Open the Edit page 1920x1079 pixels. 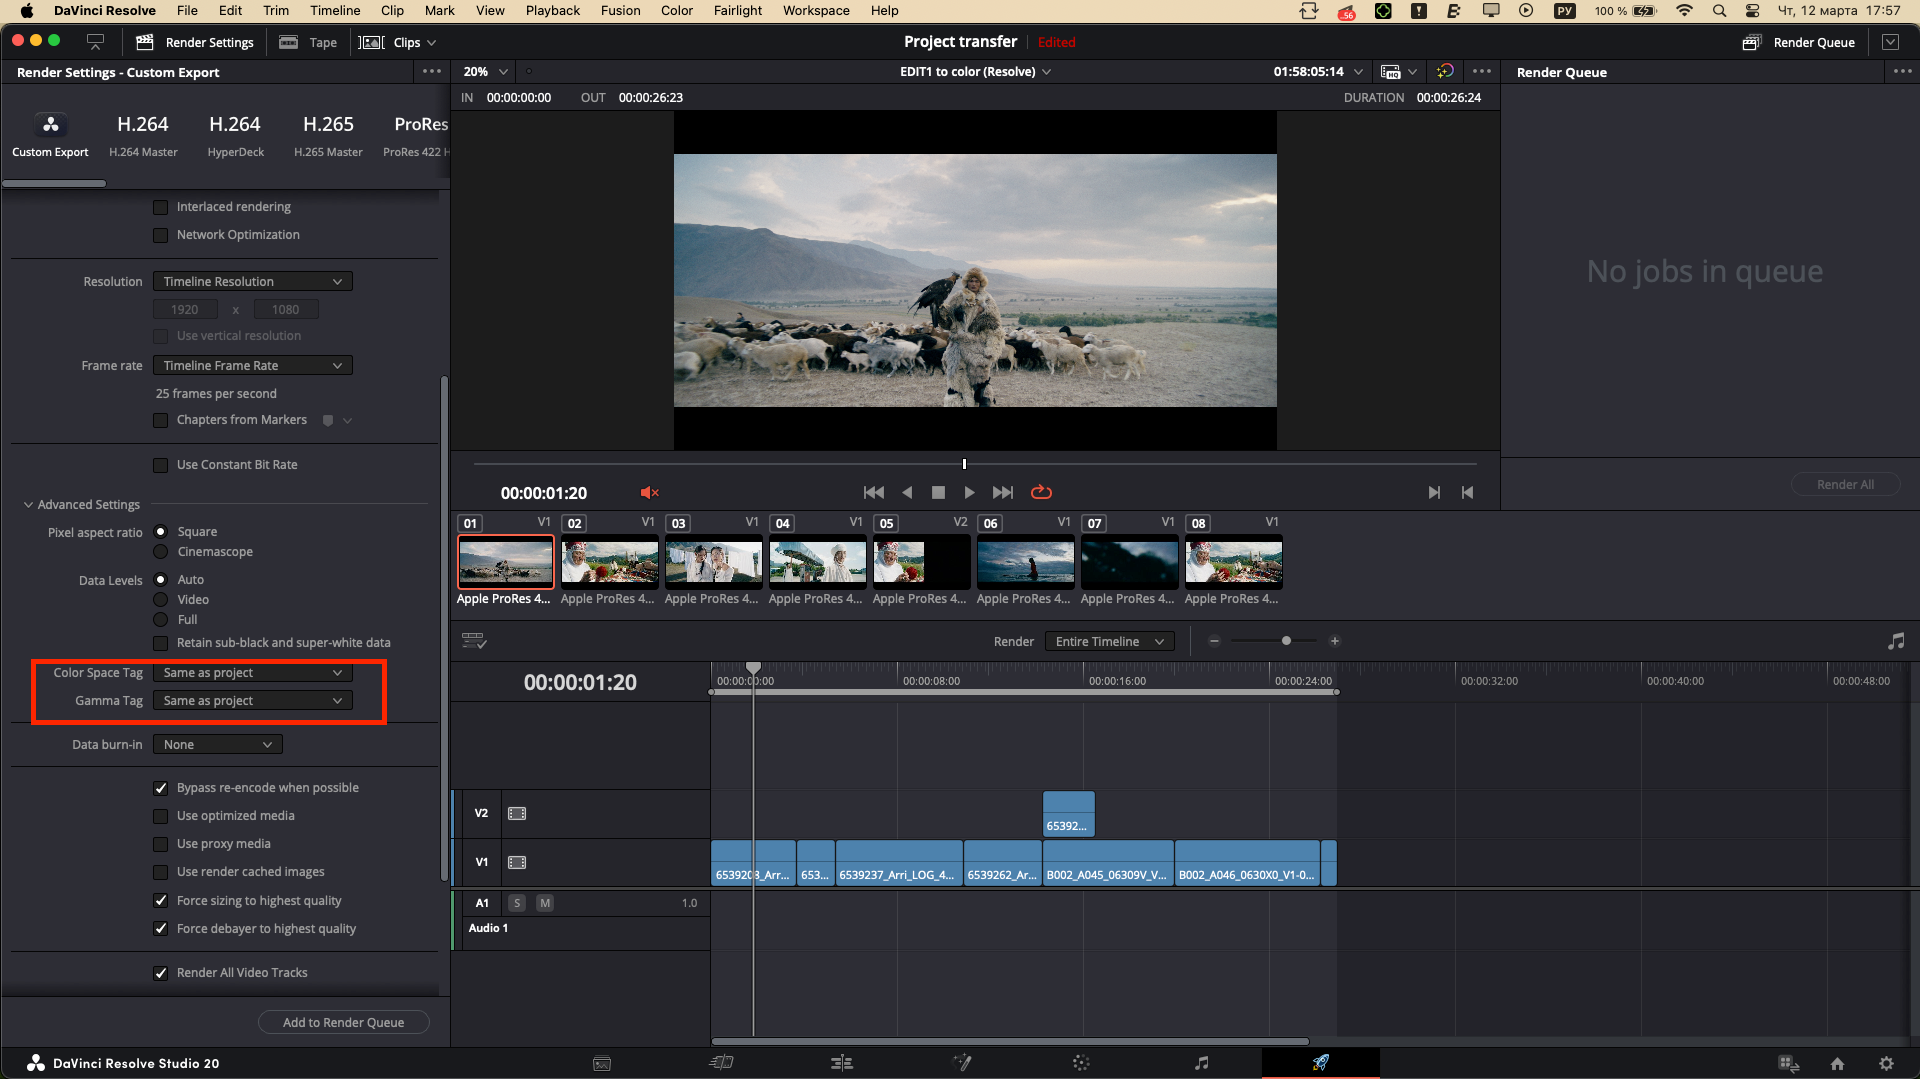[x=843, y=1063]
